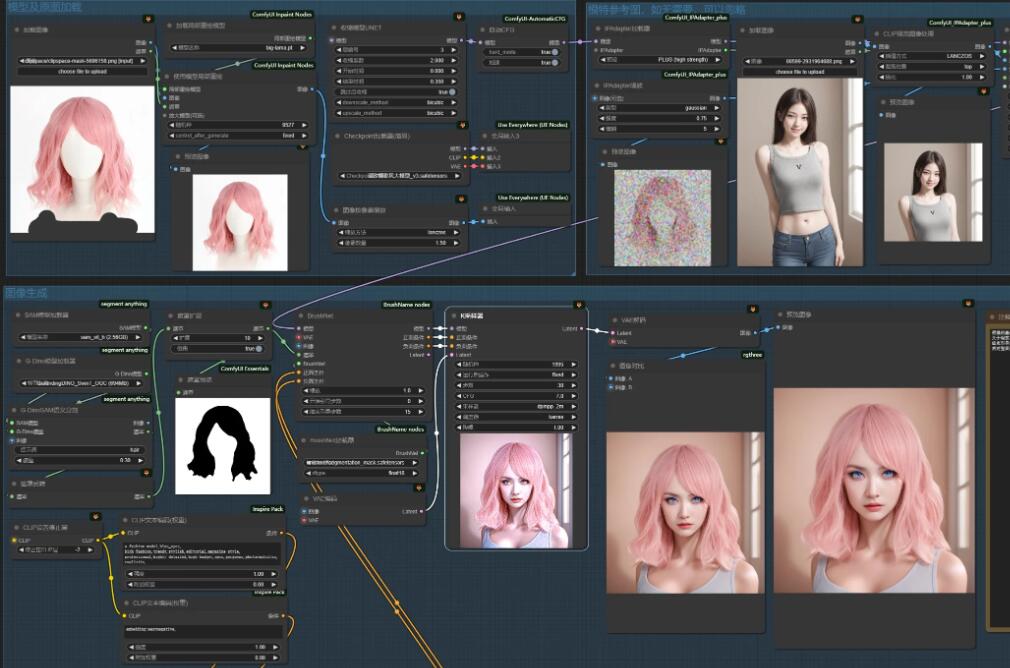Click the upper Use Everywhere (UE Nodes) badge
1010x668 pixels.
point(533,125)
